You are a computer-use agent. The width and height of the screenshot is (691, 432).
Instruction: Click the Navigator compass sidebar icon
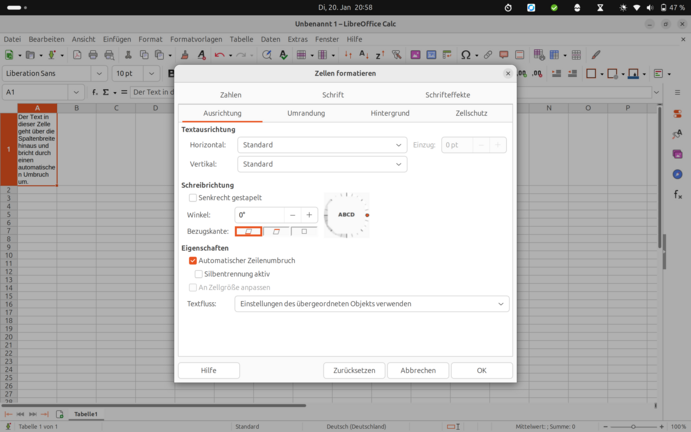[677, 174]
